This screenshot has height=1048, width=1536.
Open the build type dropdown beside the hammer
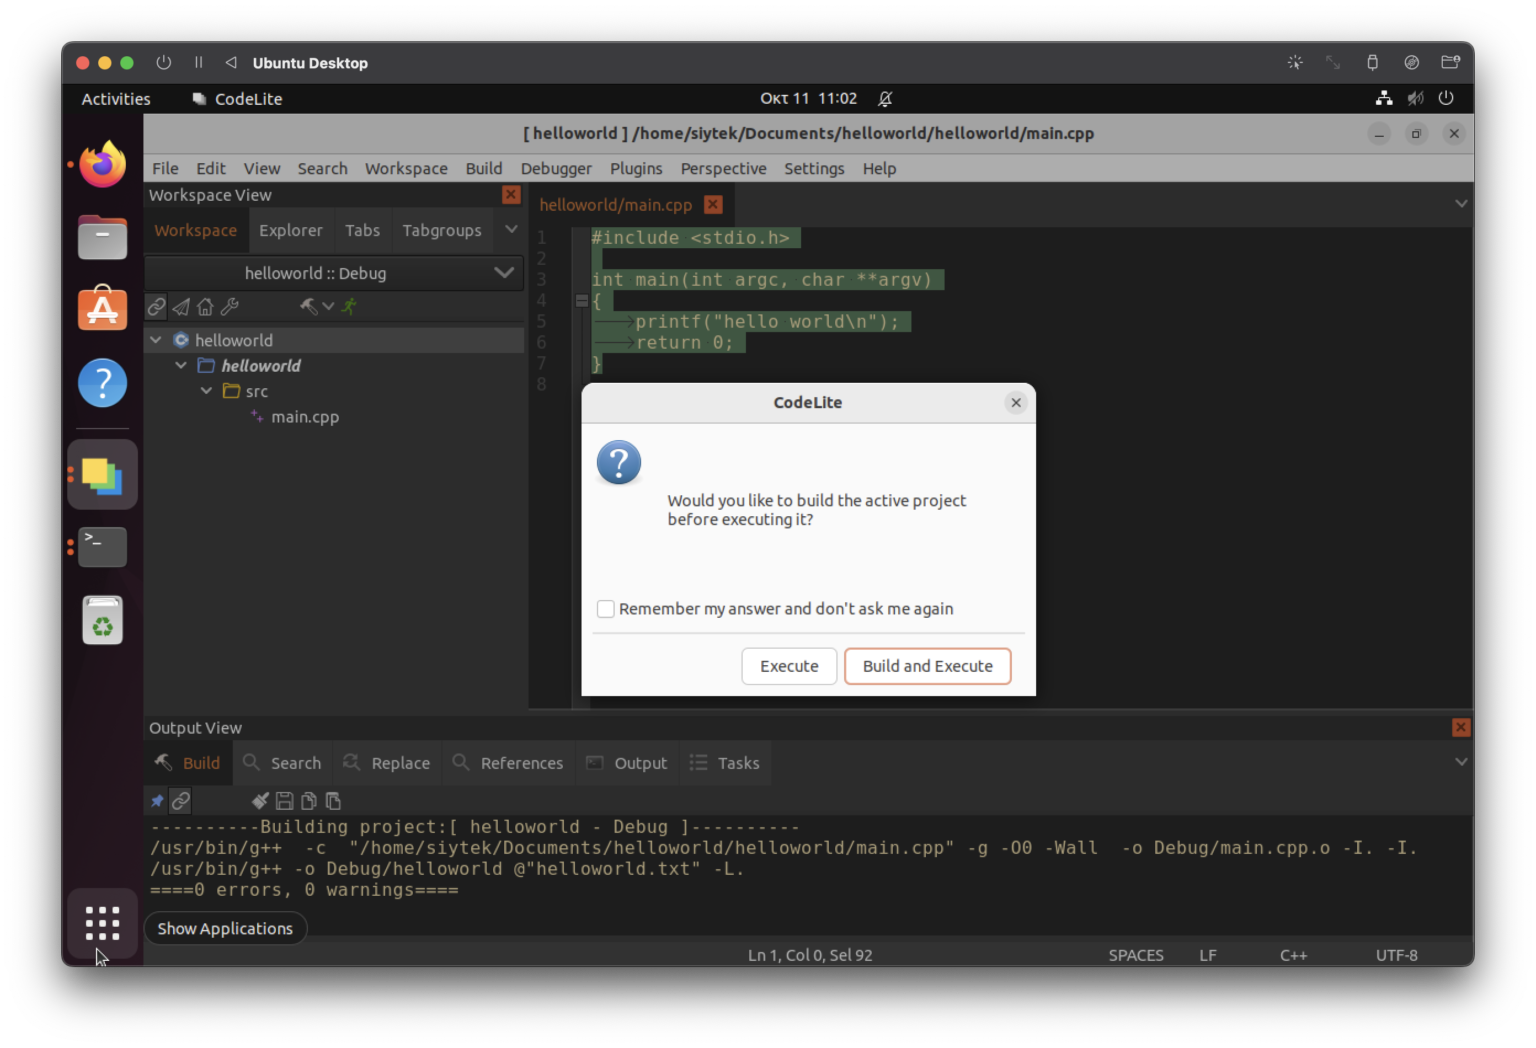tap(326, 306)
